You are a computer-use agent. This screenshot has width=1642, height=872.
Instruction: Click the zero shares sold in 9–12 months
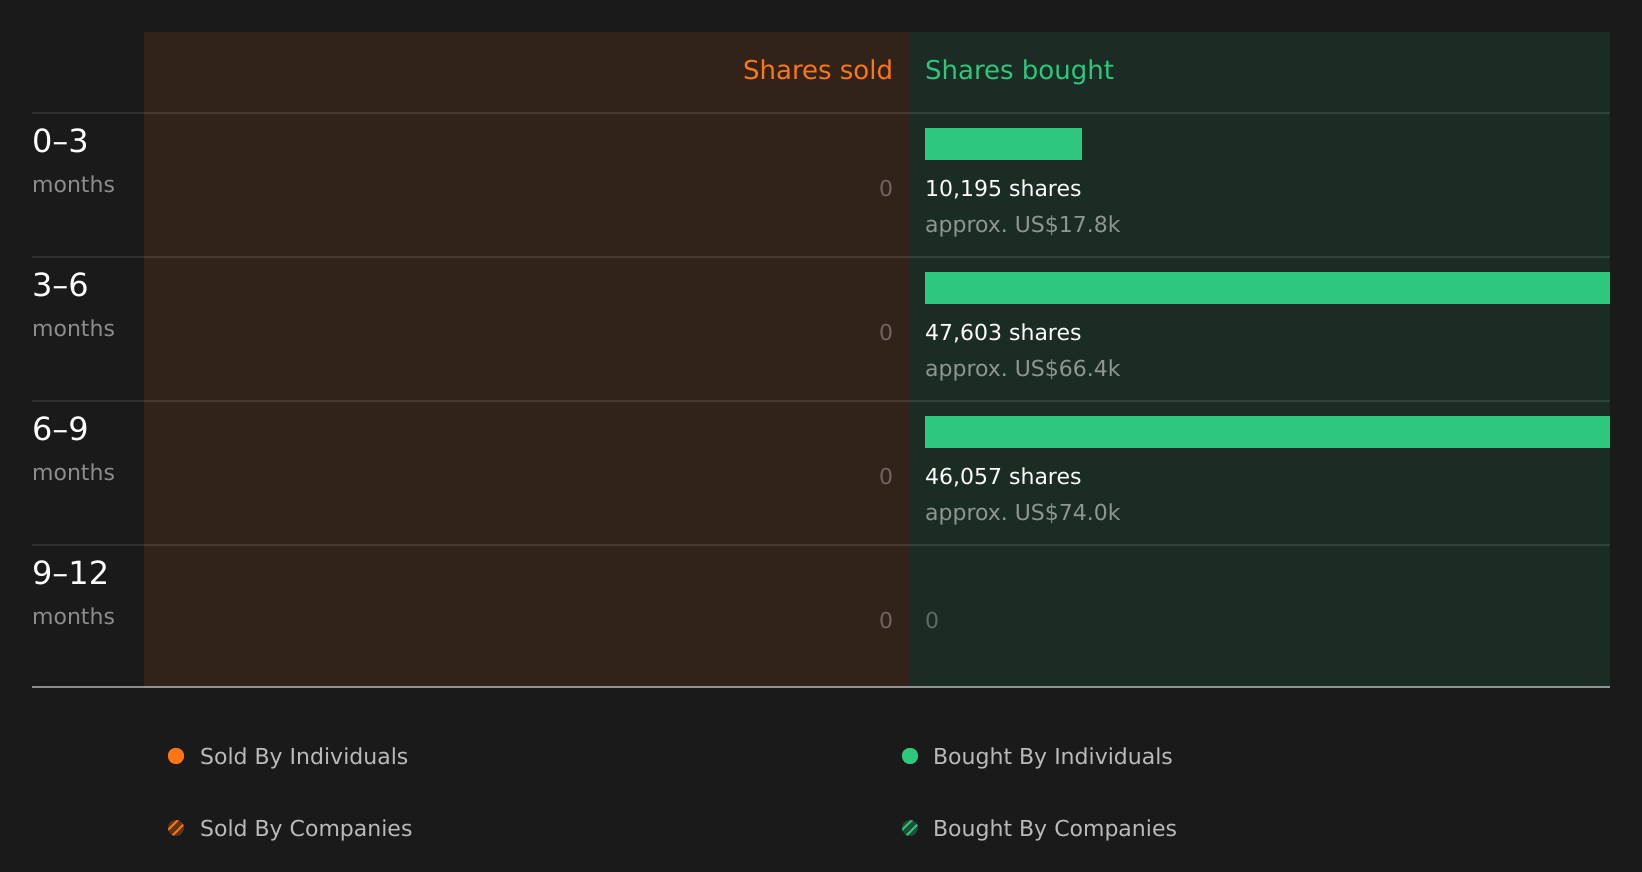[886, 621]
